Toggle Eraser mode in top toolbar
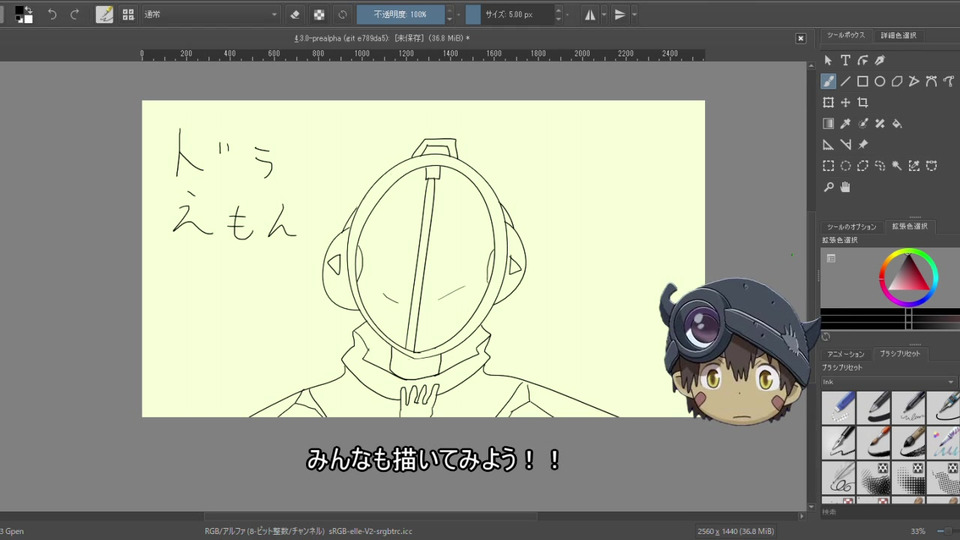 pos(295,14)
